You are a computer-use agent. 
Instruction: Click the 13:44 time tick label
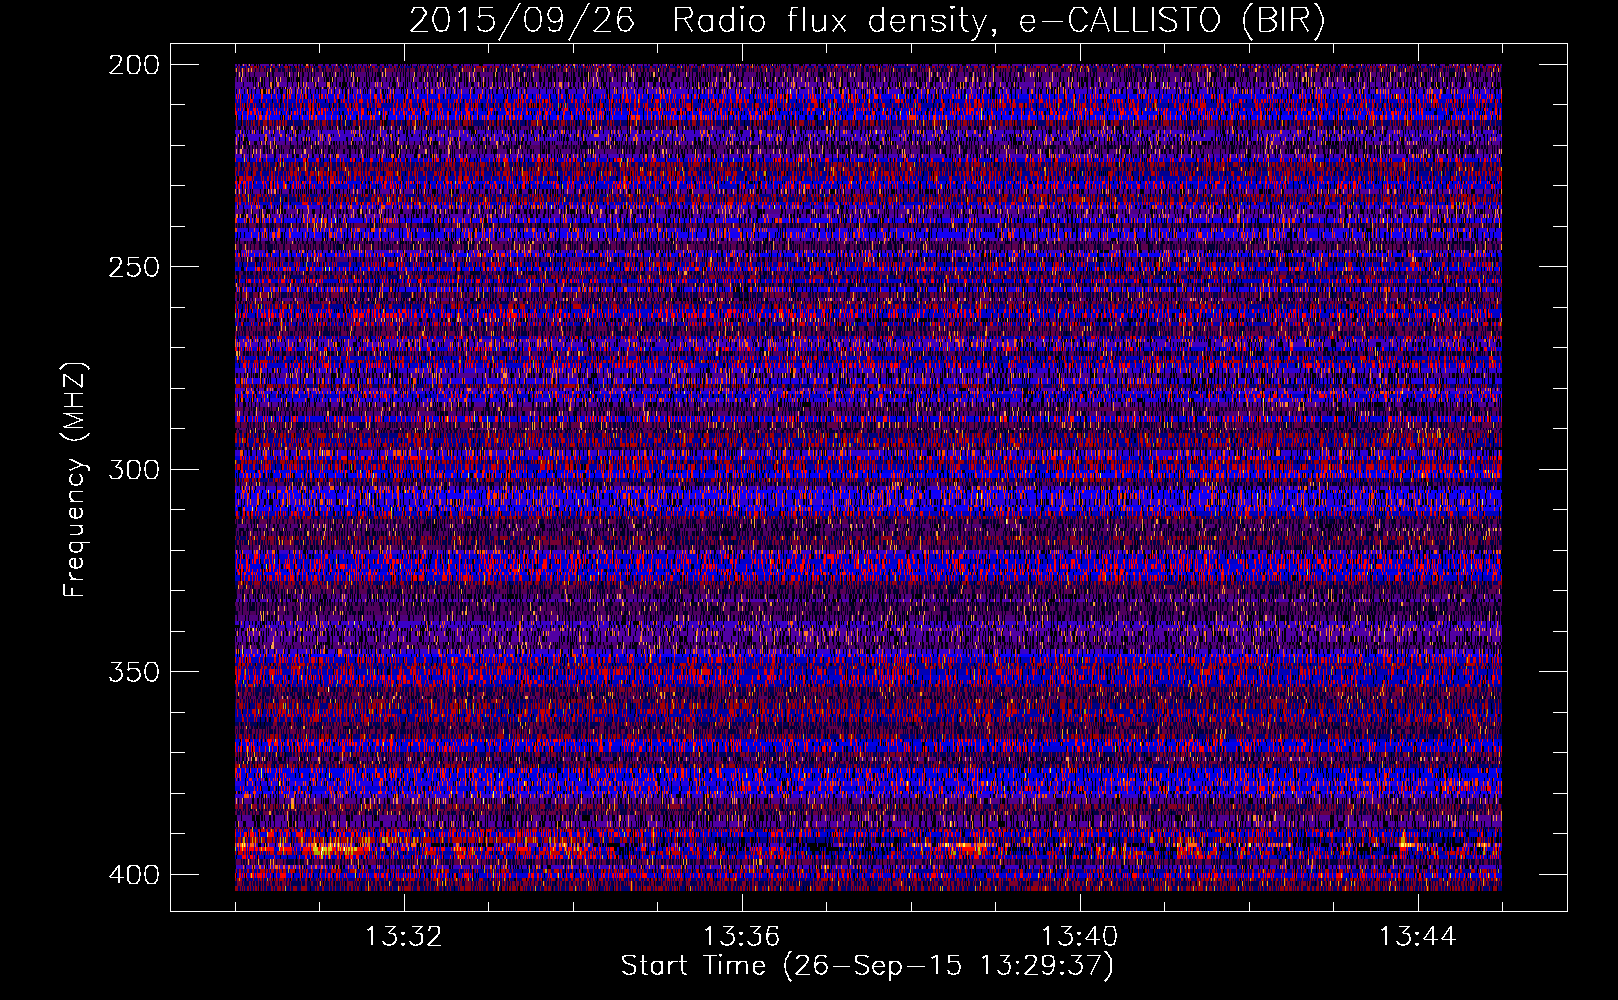(x=1418, y=937)
